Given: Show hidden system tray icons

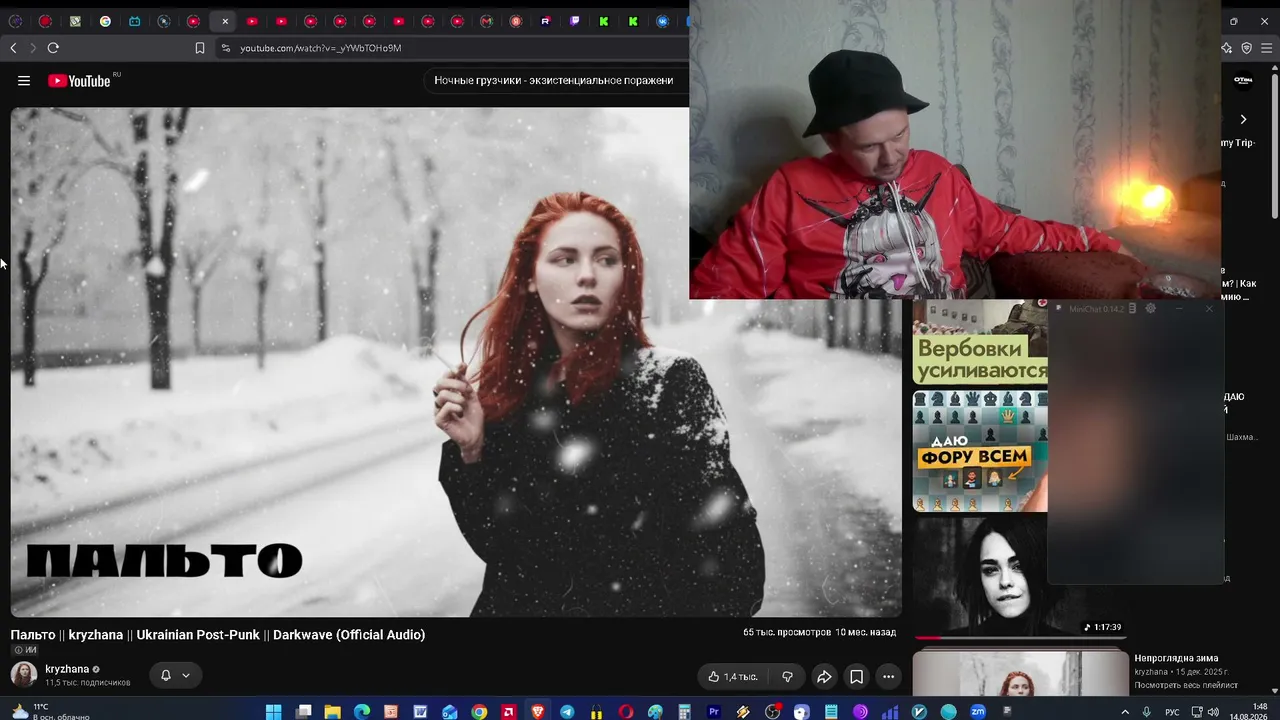Looking at the screenshot, I should click(1125, 712).
